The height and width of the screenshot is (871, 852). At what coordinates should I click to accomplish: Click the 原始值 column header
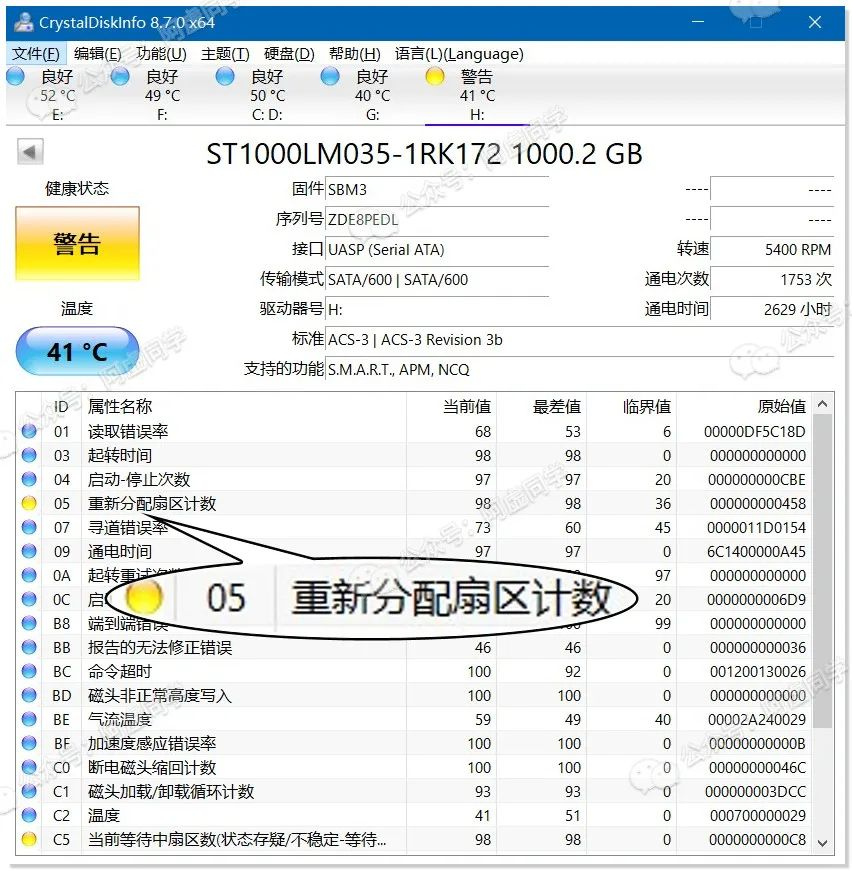782,407
